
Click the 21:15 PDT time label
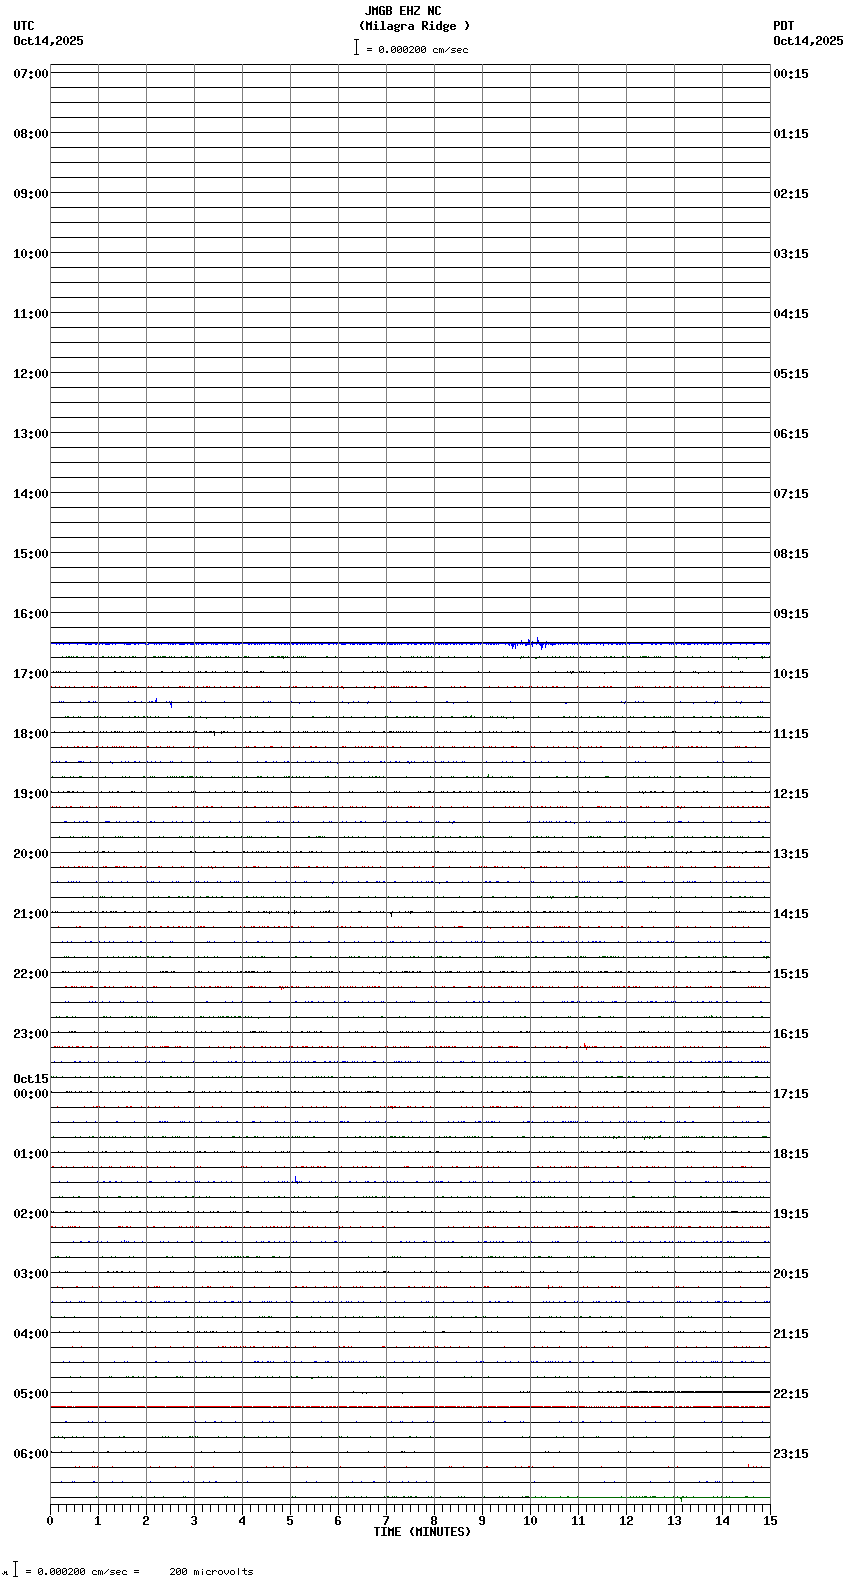[791, 1334]
